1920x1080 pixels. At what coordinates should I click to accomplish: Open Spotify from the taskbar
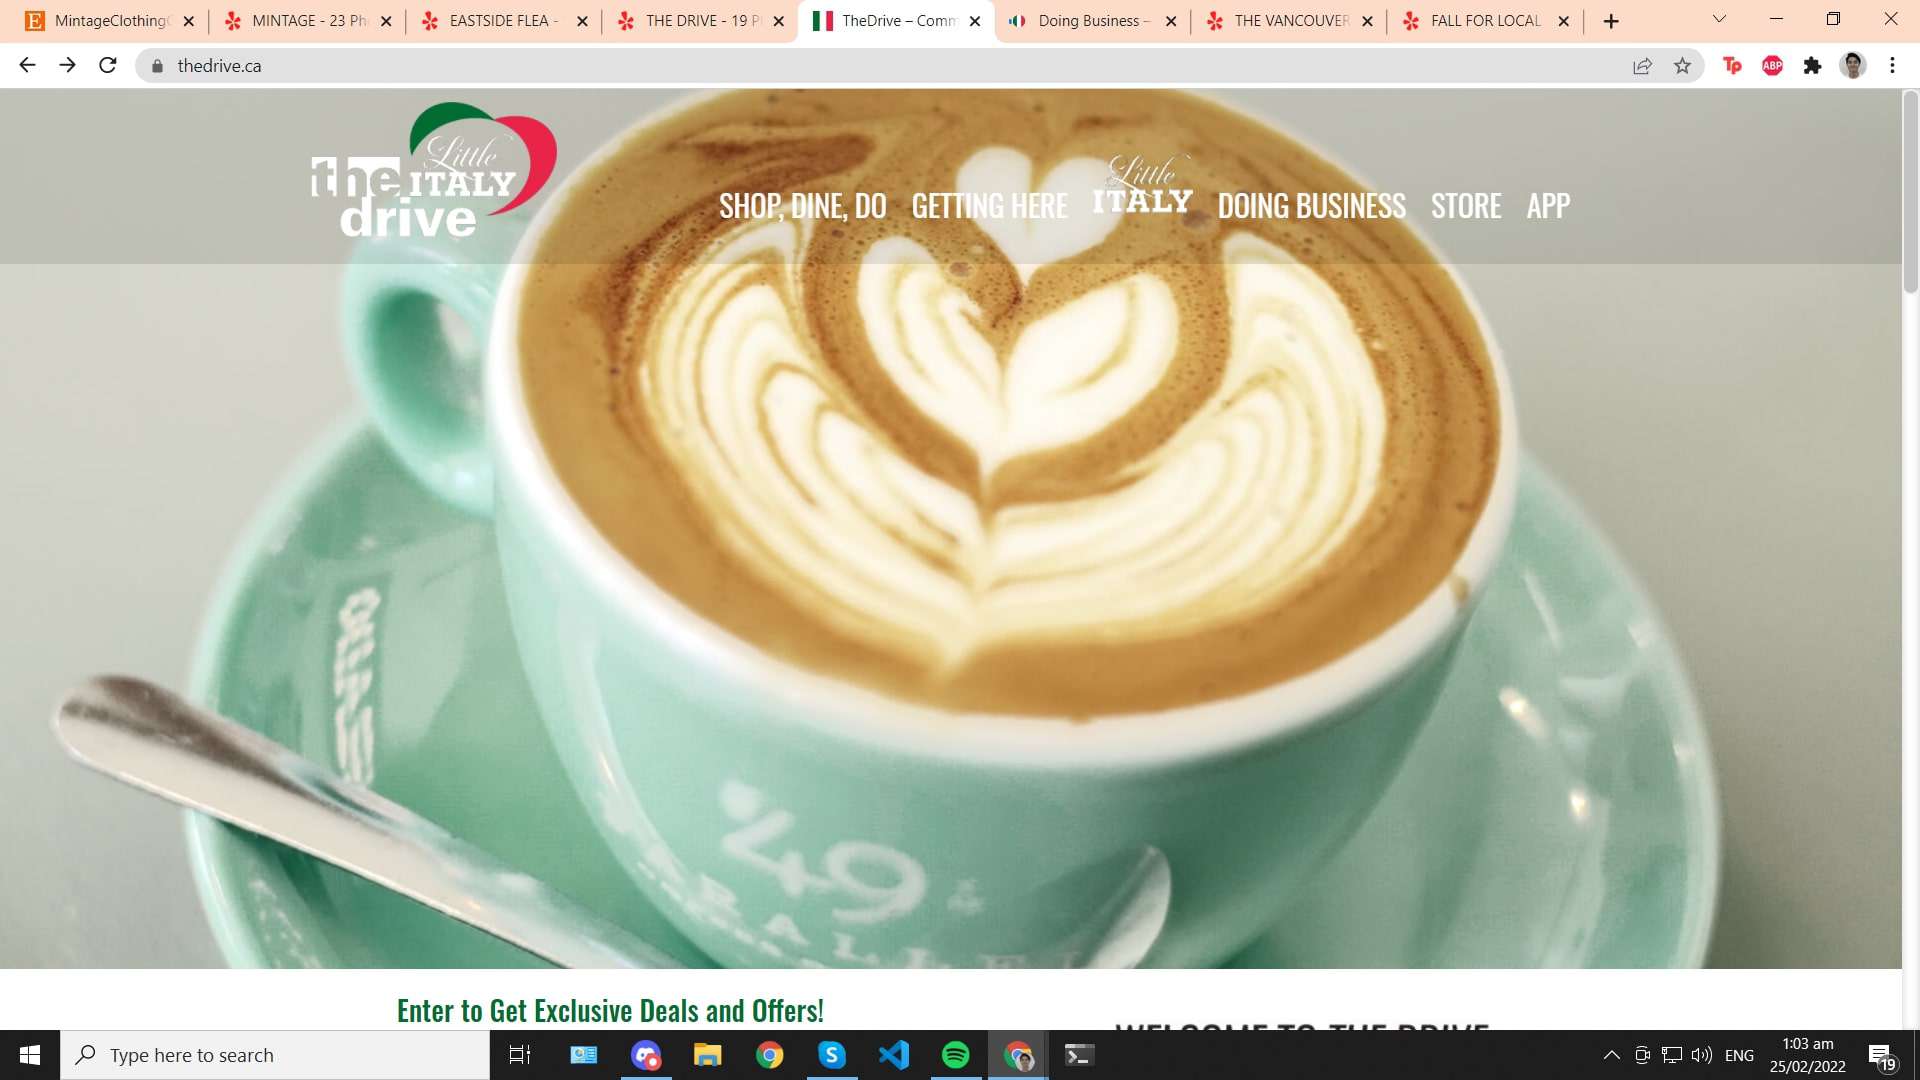click(956, 1055)
